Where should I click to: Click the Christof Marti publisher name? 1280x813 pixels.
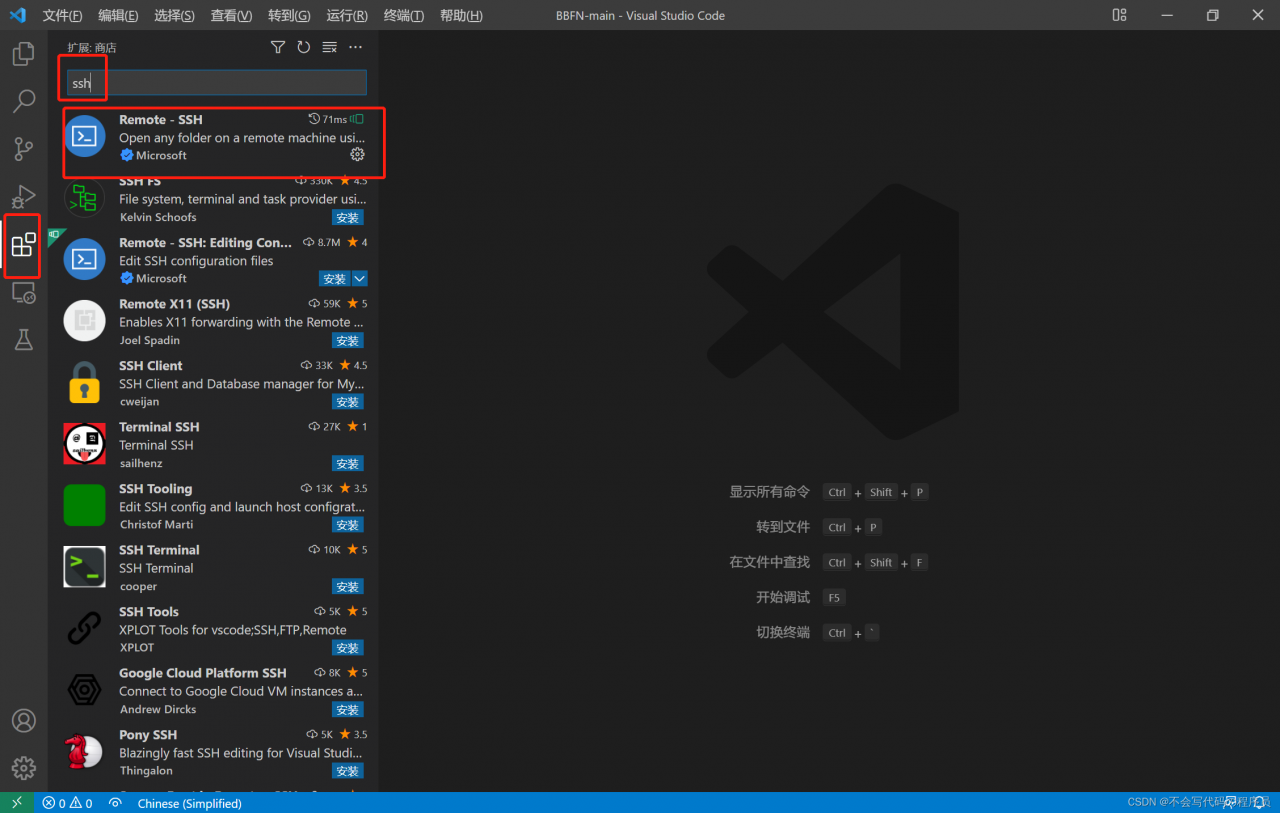156,524
